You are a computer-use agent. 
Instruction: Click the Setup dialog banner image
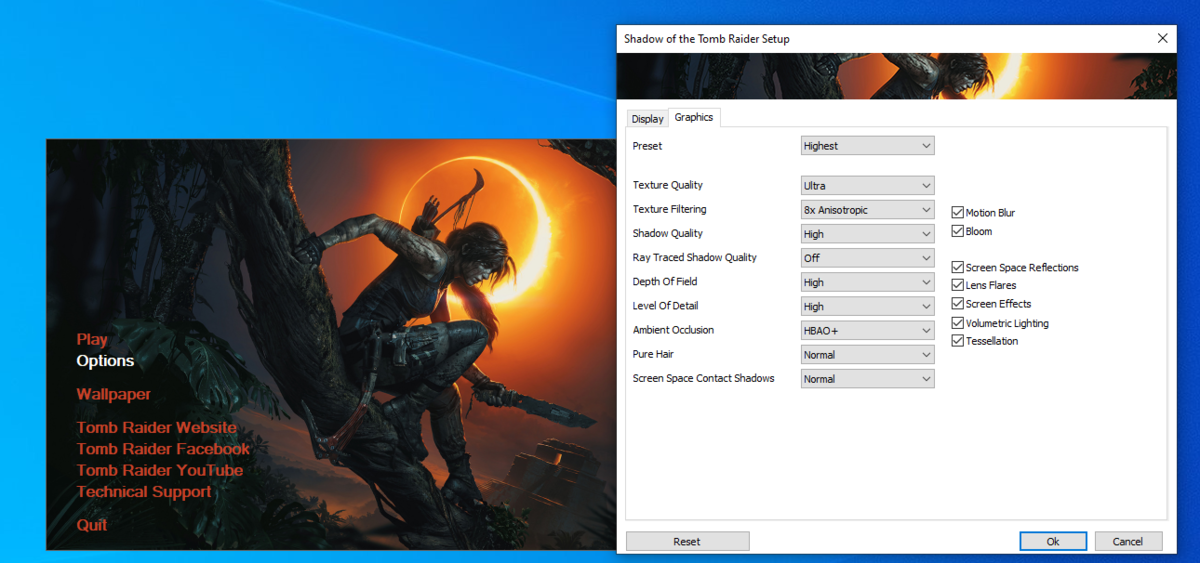[x=897, y=76]
